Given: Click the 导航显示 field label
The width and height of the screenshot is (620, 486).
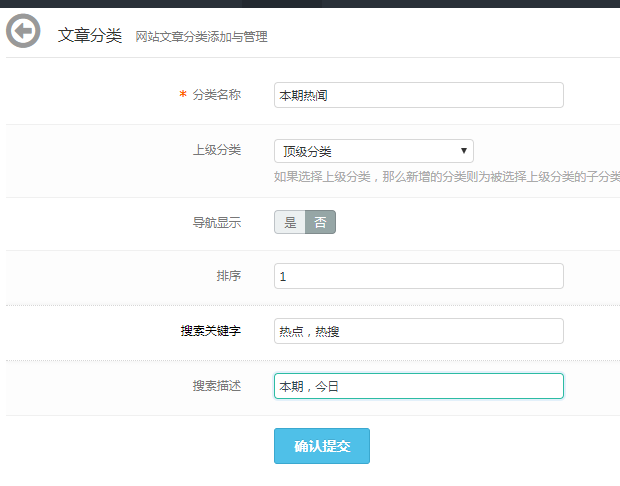Looking at the screenshot, I should pos(216,222).
